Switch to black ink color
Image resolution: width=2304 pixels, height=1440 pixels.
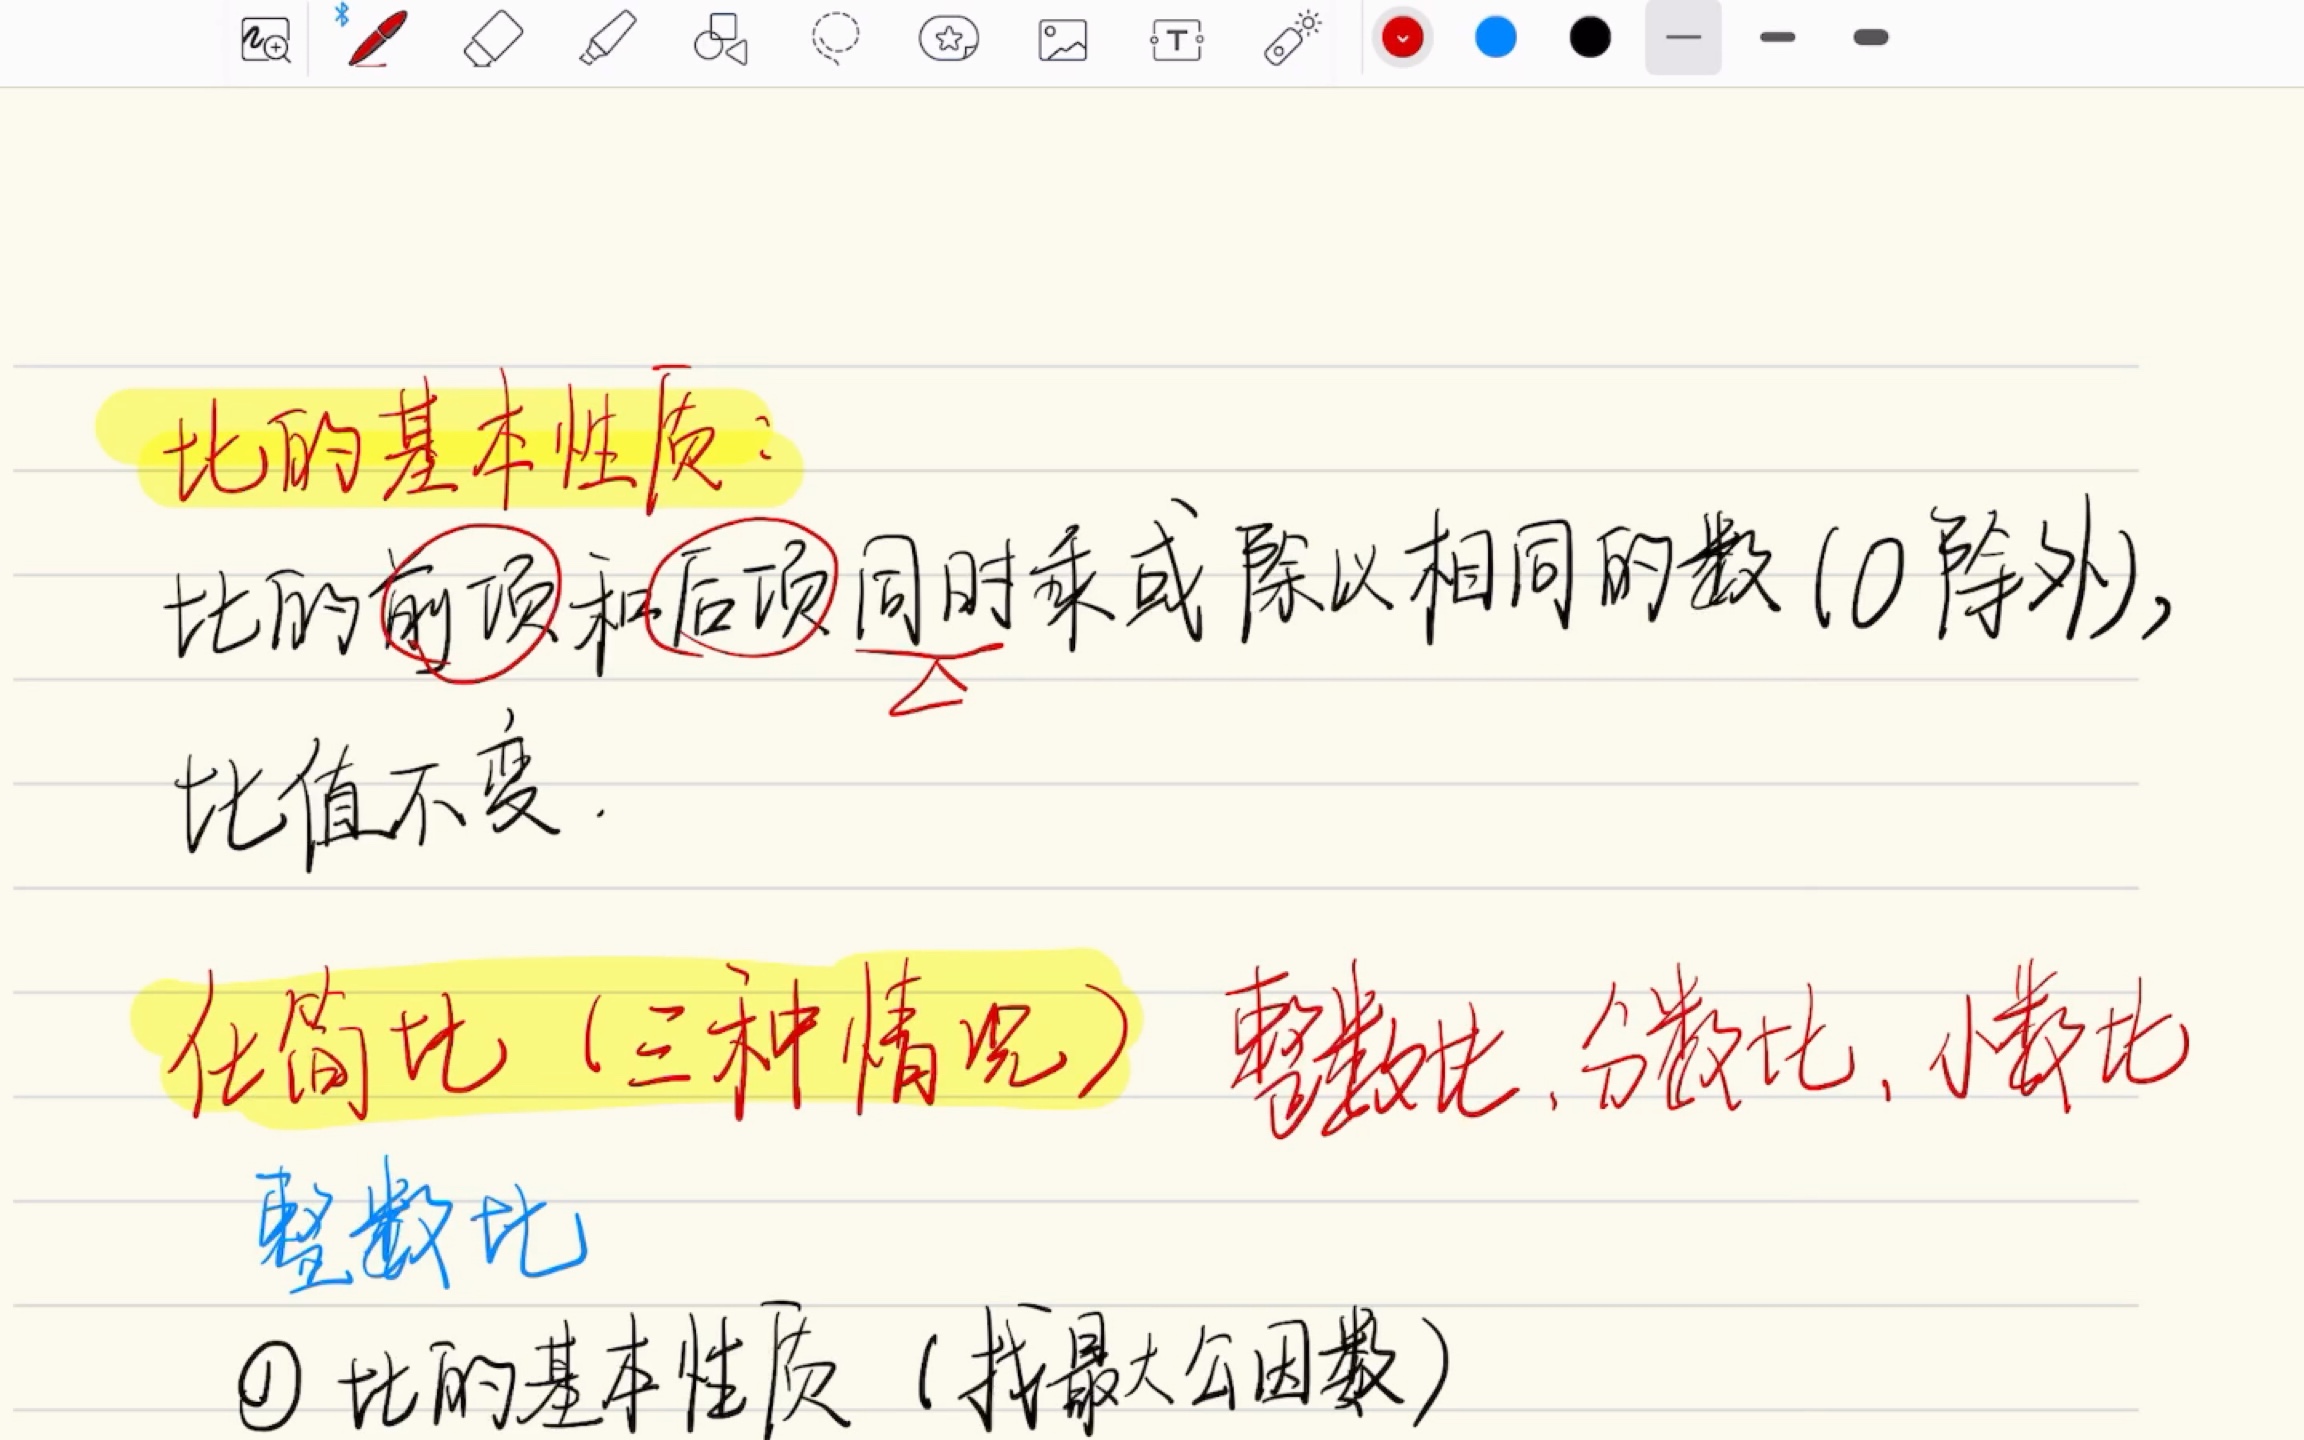[1588, 37]
